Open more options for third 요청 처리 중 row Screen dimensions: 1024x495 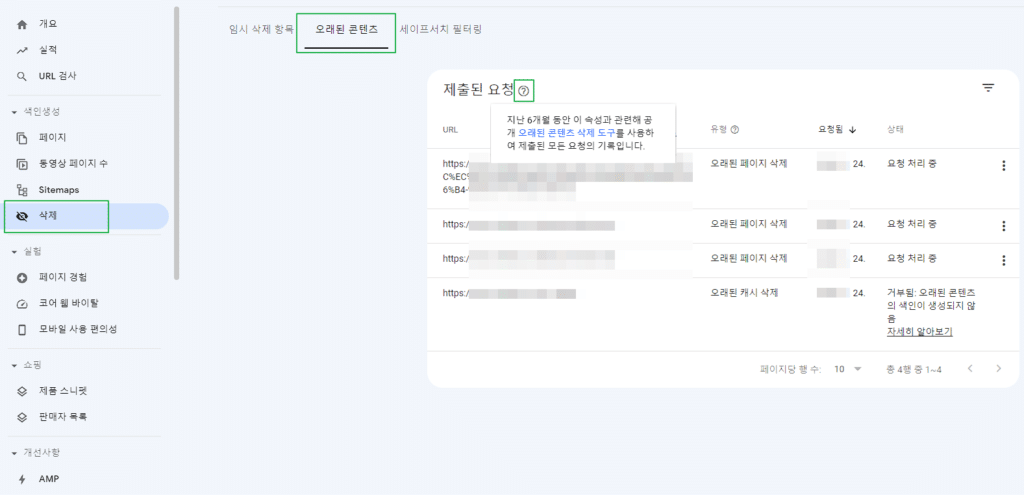coord(1003,261)
